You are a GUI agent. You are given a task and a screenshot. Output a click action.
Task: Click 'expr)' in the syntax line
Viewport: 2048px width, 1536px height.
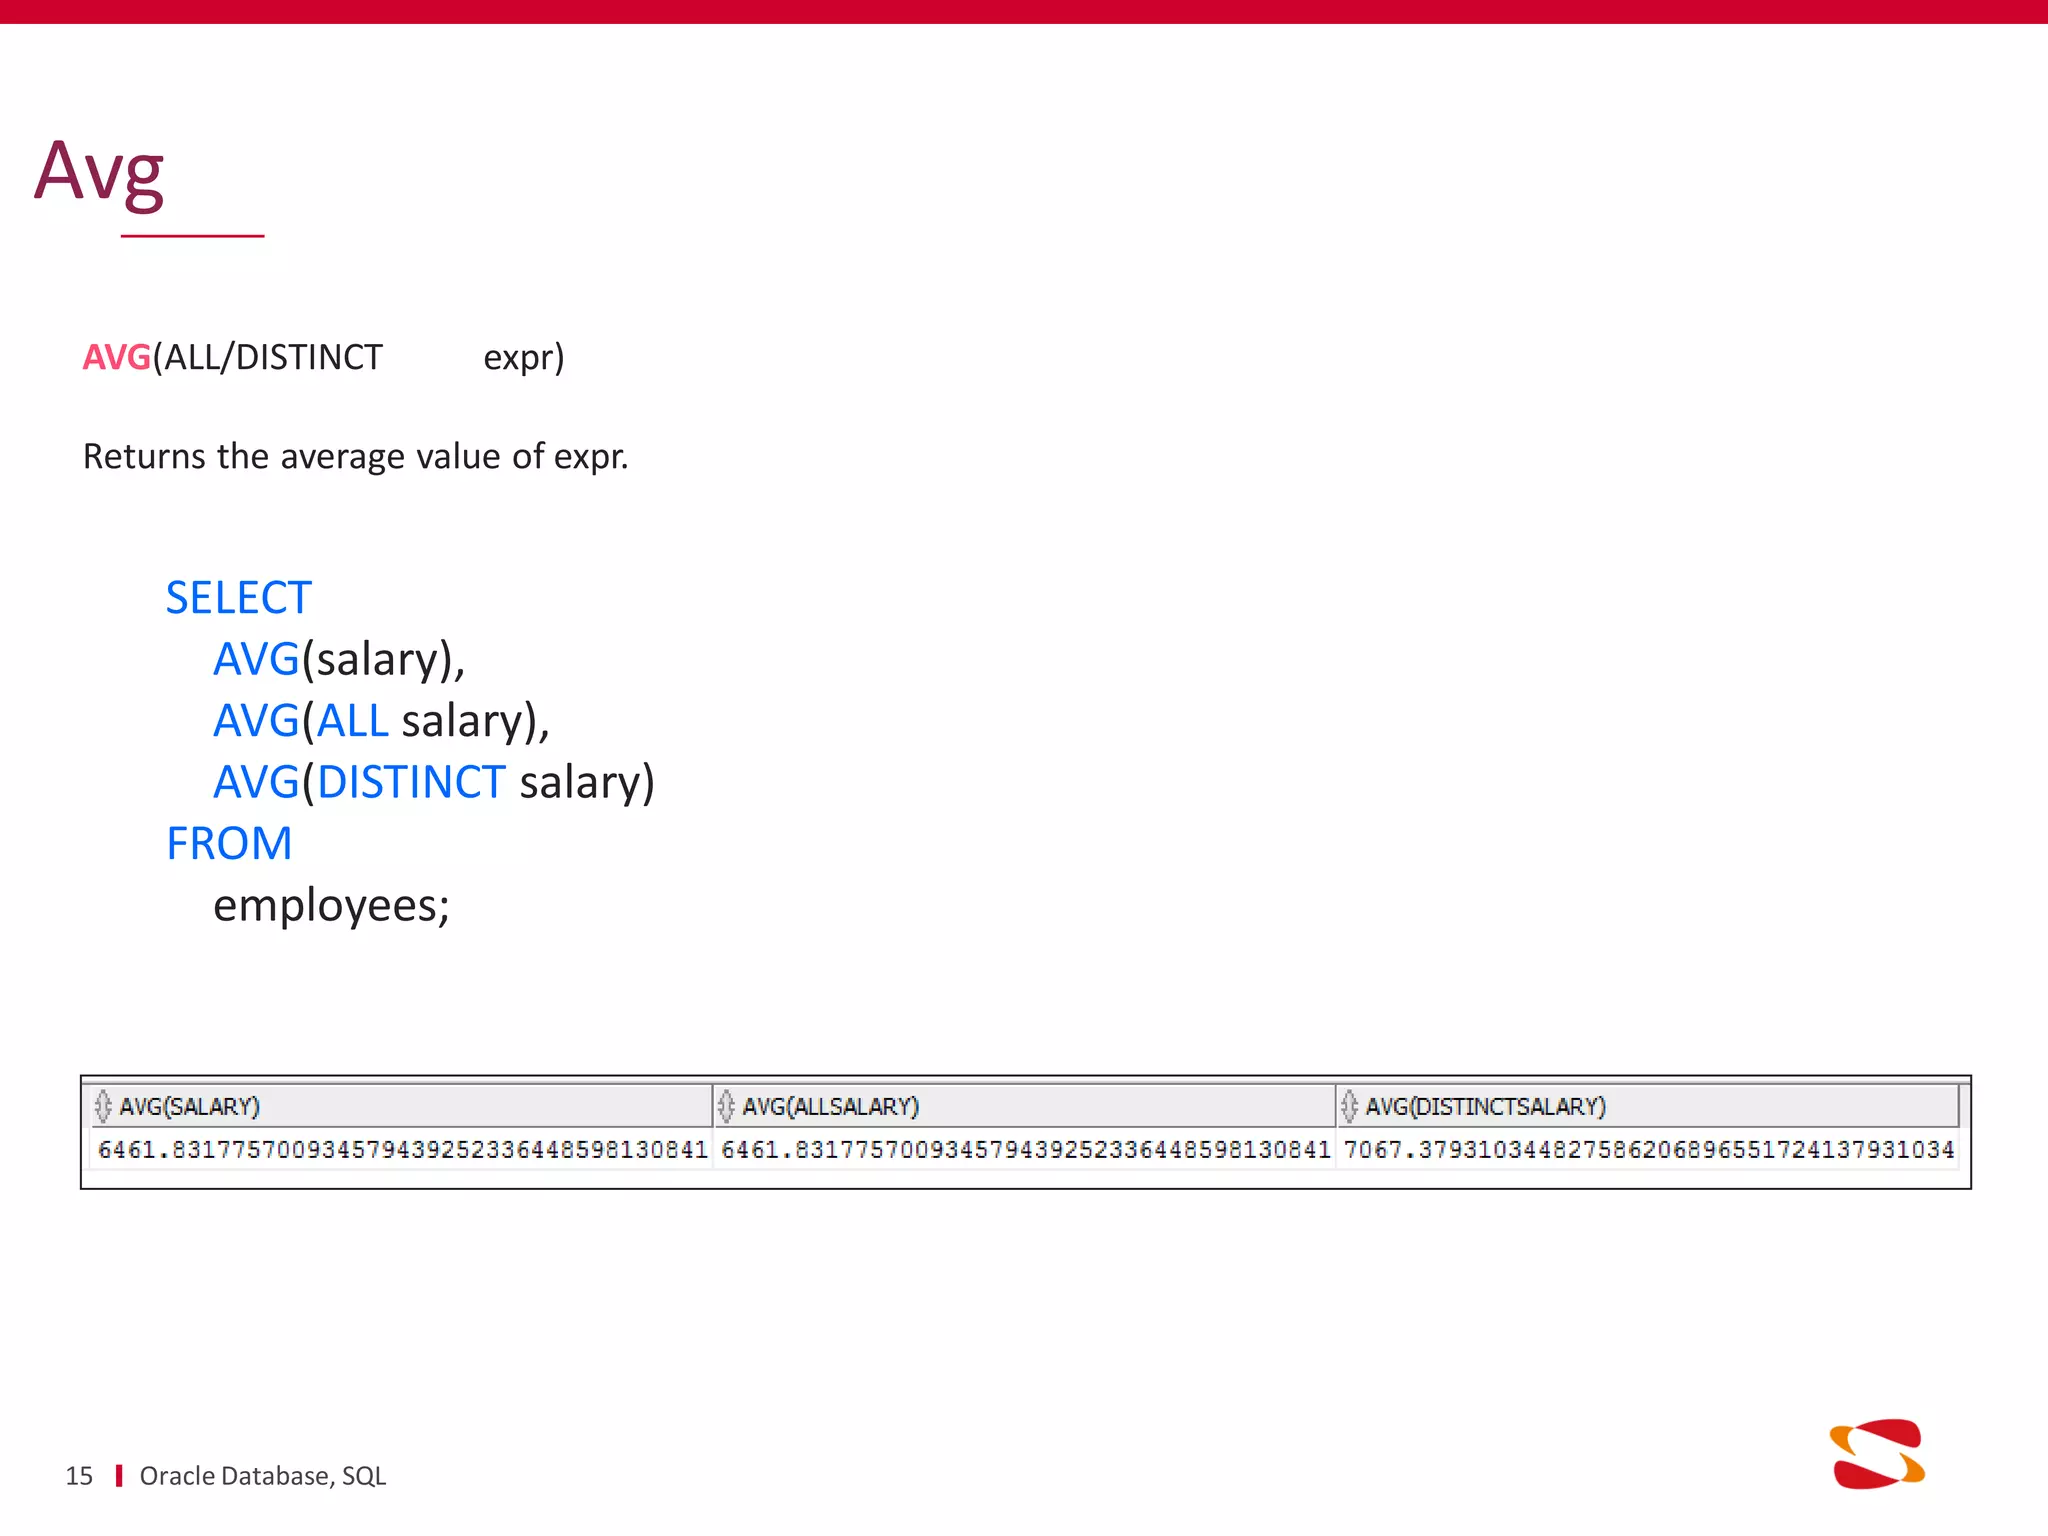click(524, 358)
